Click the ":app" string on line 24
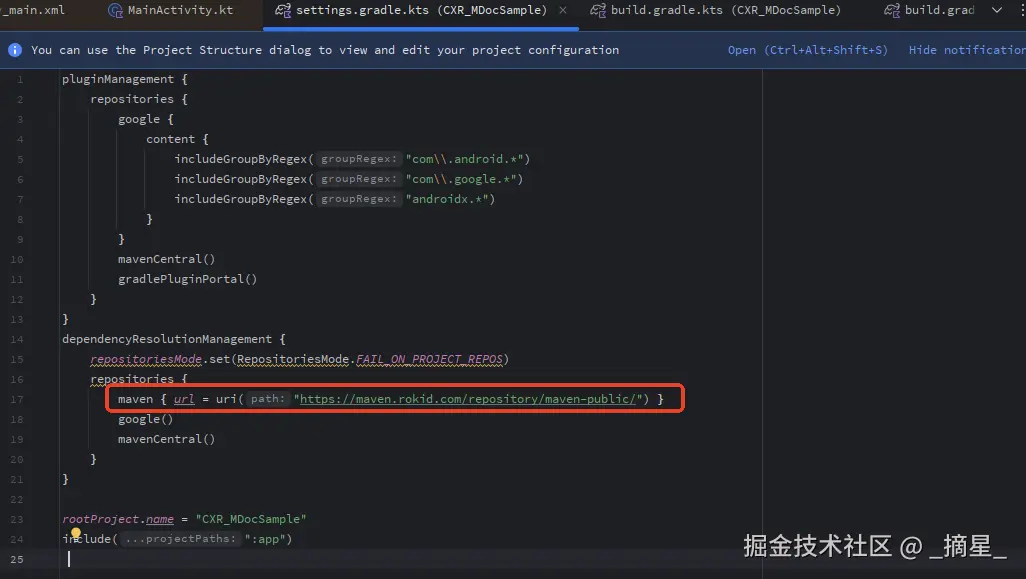The height and width of the screenshot is (579, 1026). pos(264,539)
